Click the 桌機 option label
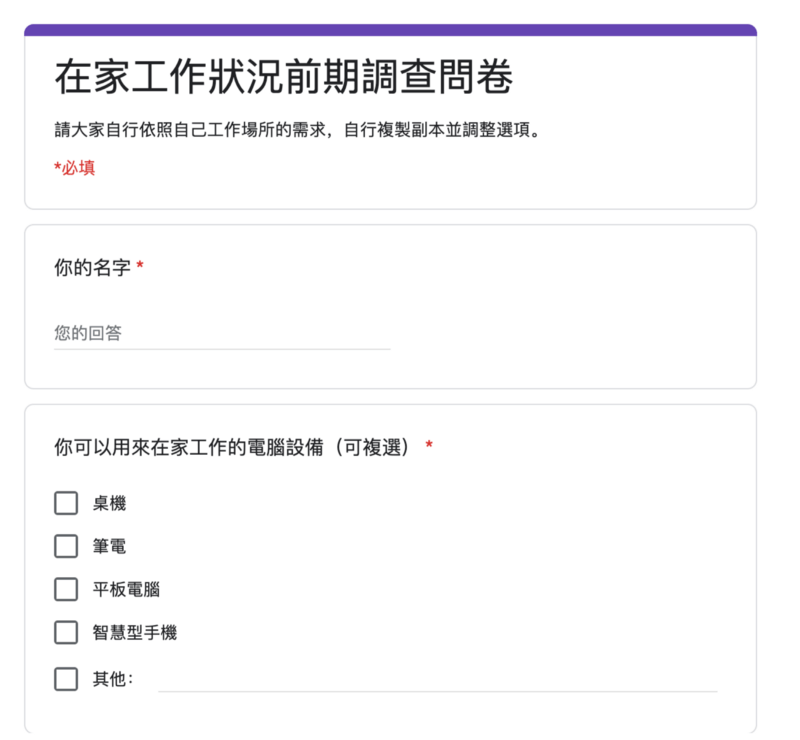800x740 pixels. 109,504
